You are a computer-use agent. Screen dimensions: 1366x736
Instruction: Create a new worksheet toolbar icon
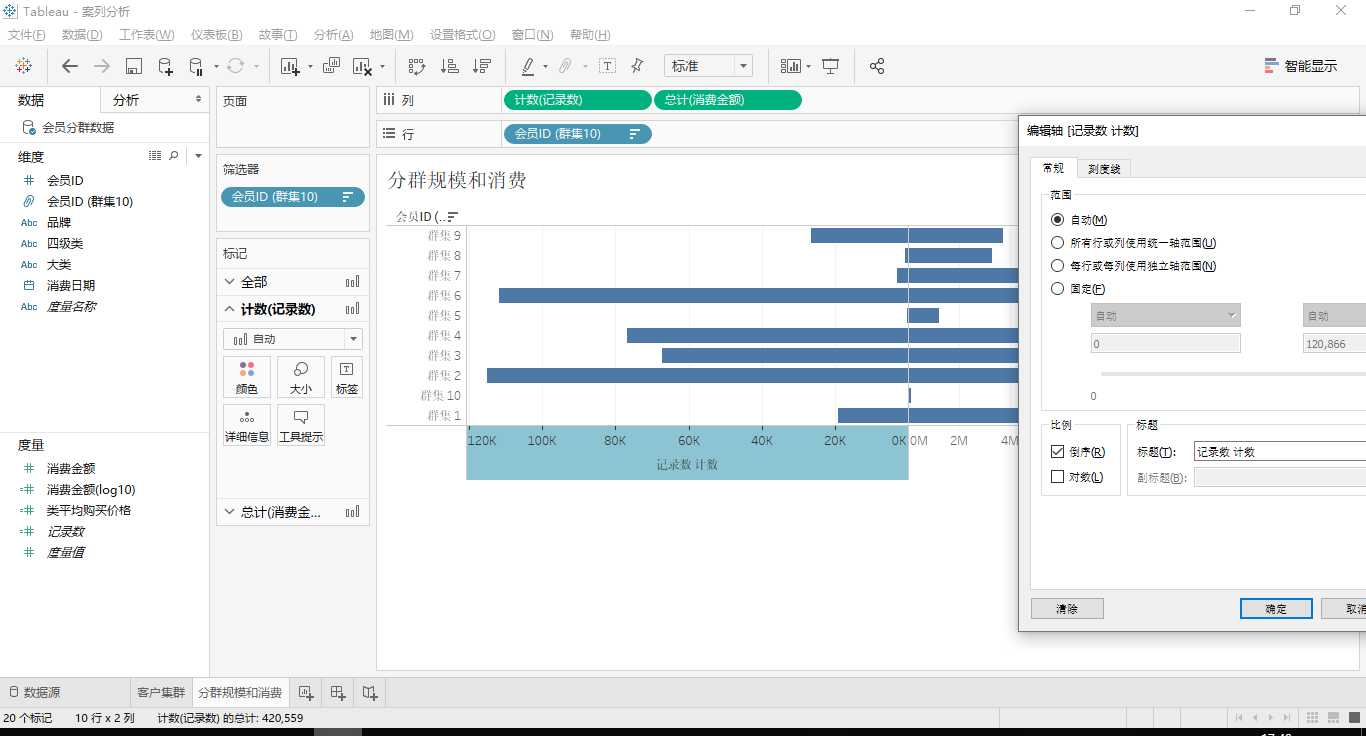pyautogui.click(x=290, y=66)
